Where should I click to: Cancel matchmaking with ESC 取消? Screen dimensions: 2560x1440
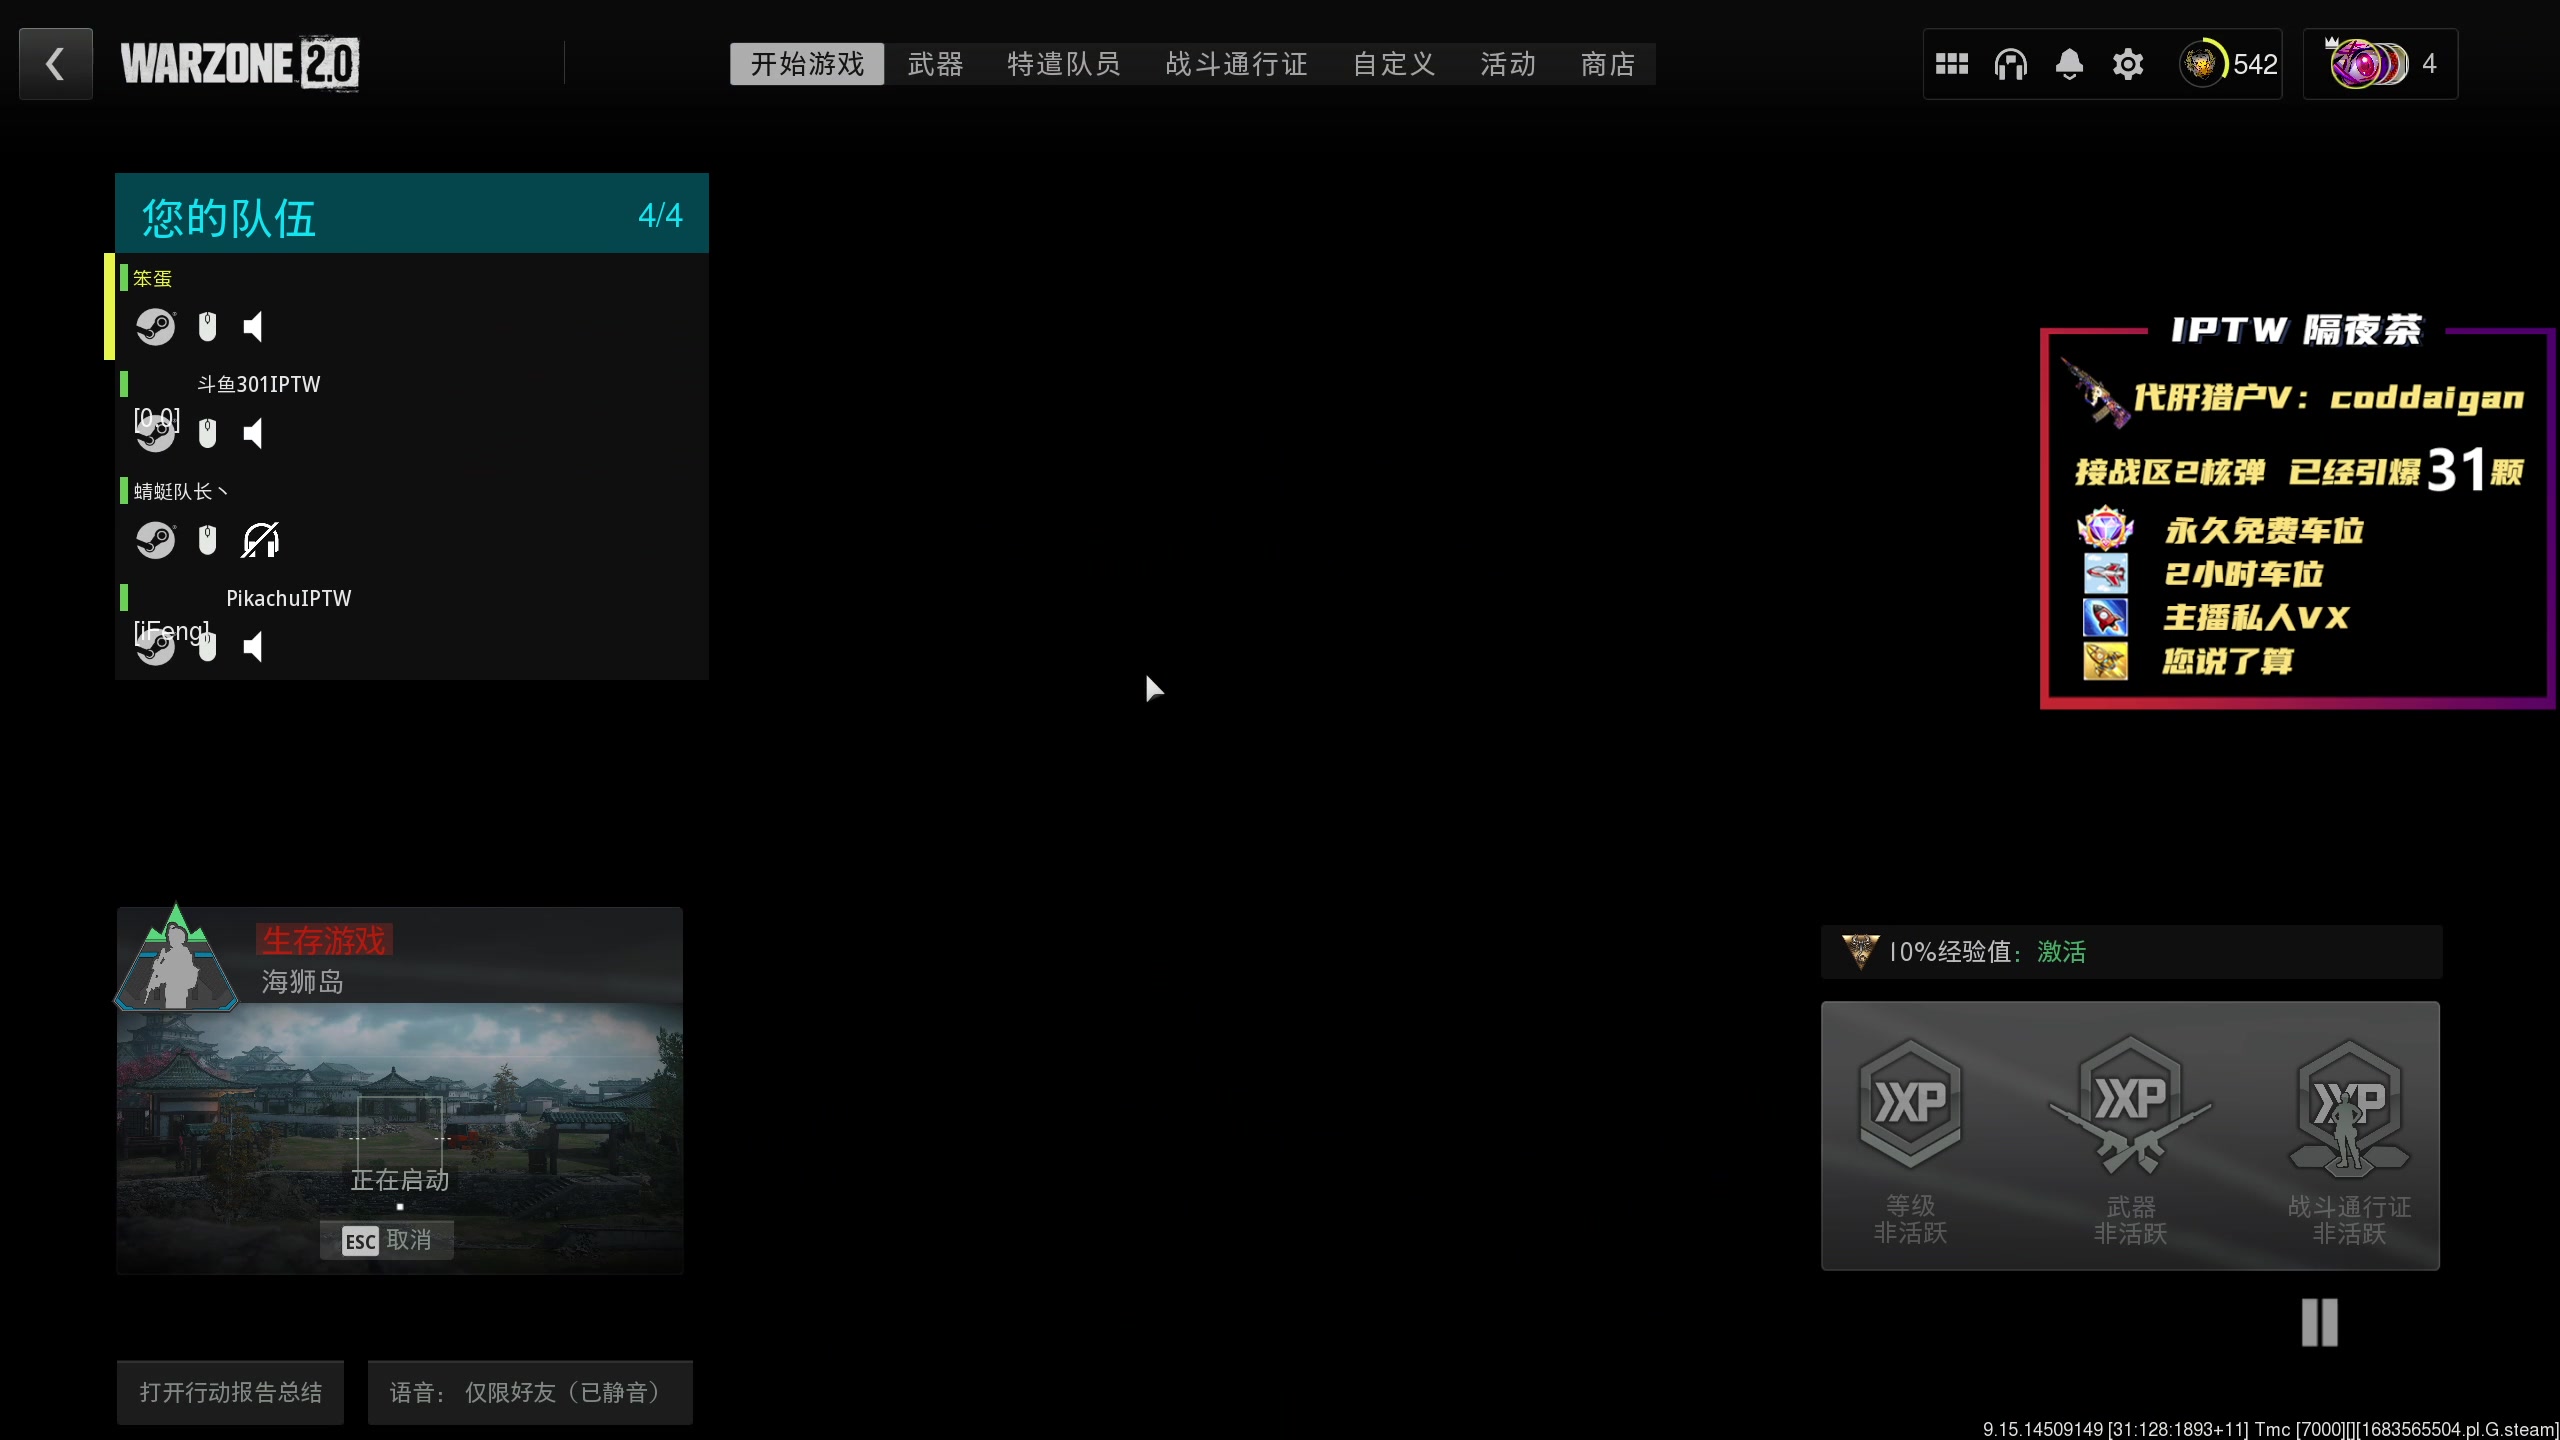(x=387, y=1240)
